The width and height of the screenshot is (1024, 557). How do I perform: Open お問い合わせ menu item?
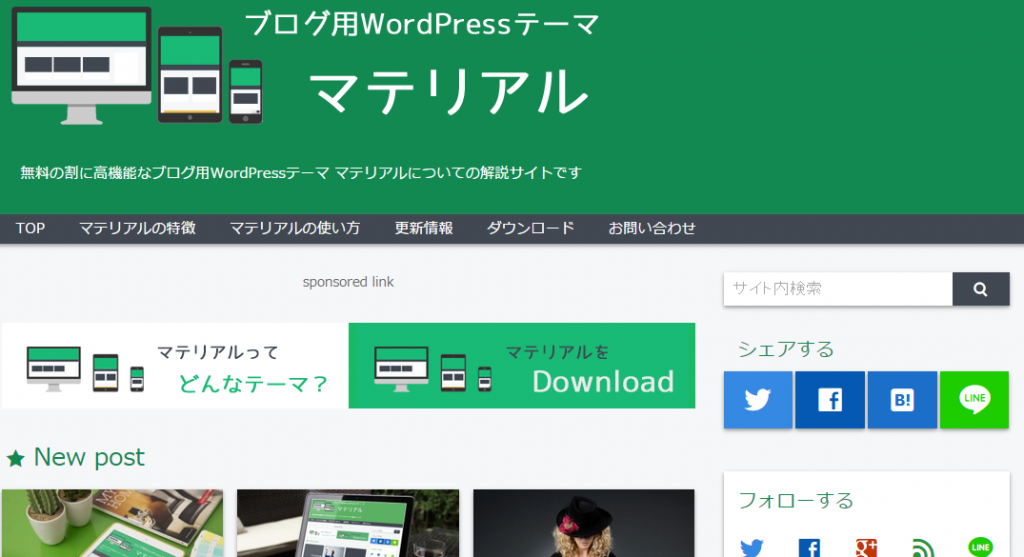(x=652, y=229)
